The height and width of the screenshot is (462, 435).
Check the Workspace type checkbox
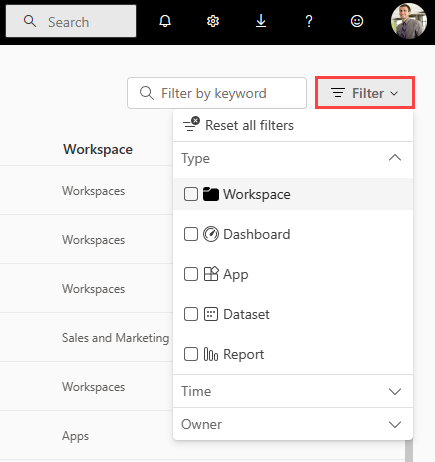(191, 194)
